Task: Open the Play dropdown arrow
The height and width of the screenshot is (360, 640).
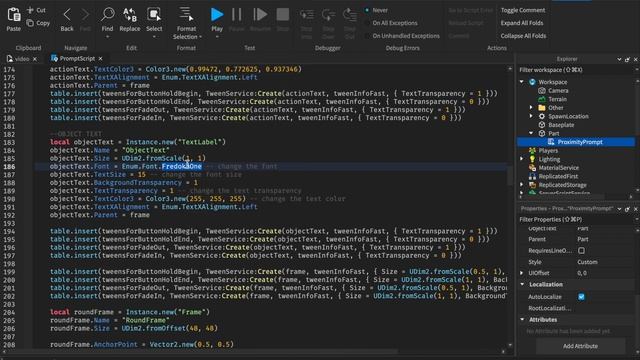Action: (x=217, y=37)
